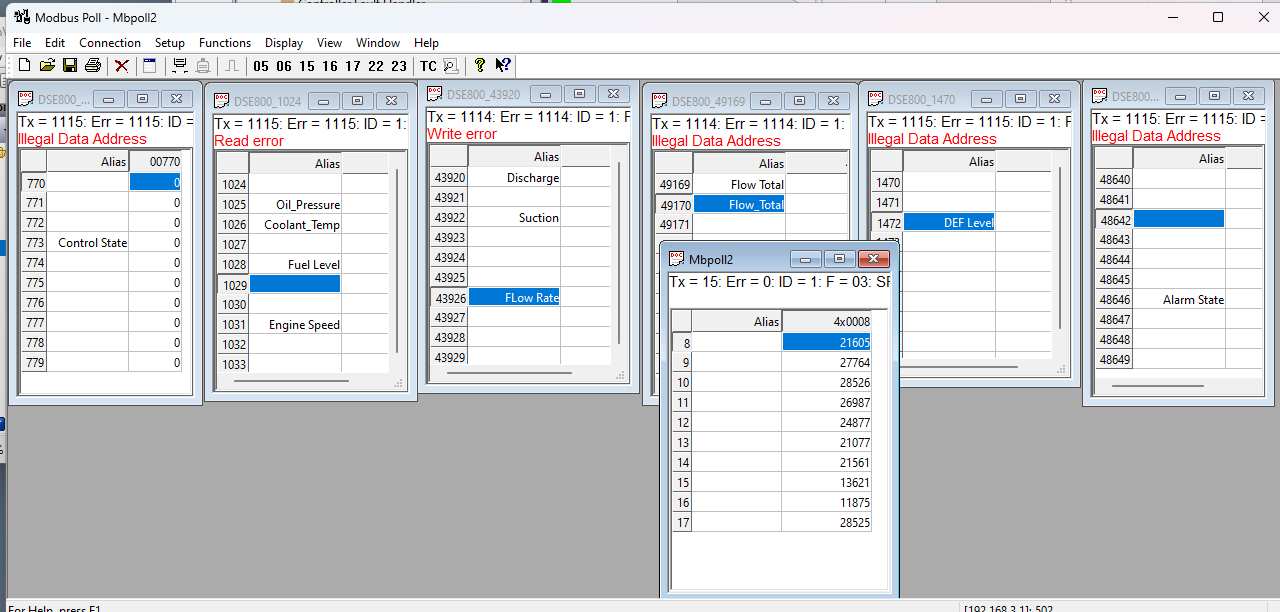This screenshot has width=1280, height=612.
Task: Click row header 43926 in DSE800_43920
Action: tap(449, 298)
